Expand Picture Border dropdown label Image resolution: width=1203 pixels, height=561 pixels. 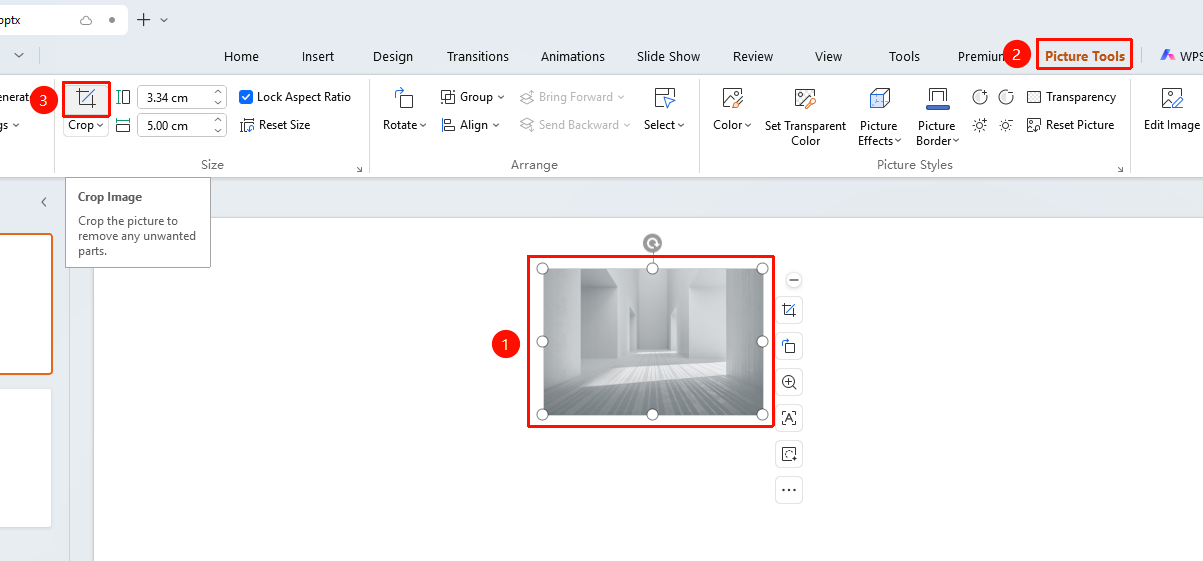click(937, 133)
